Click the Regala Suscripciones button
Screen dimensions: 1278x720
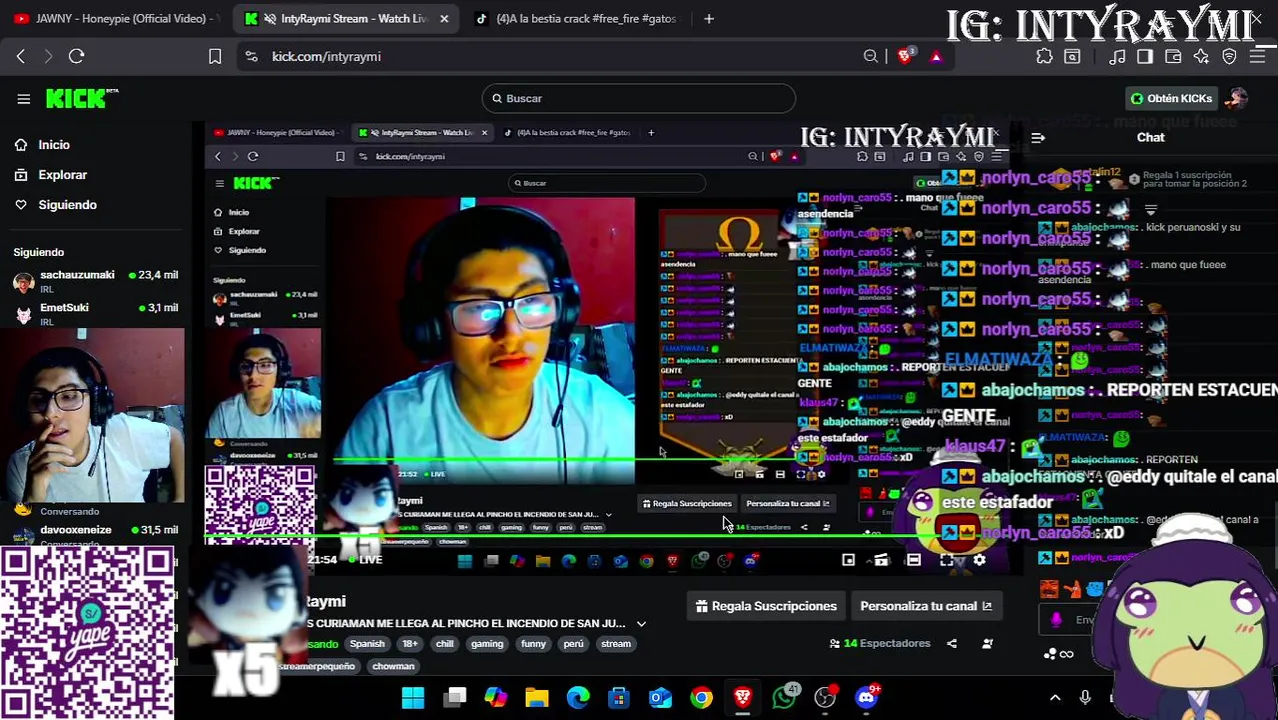tap(766, 606)
